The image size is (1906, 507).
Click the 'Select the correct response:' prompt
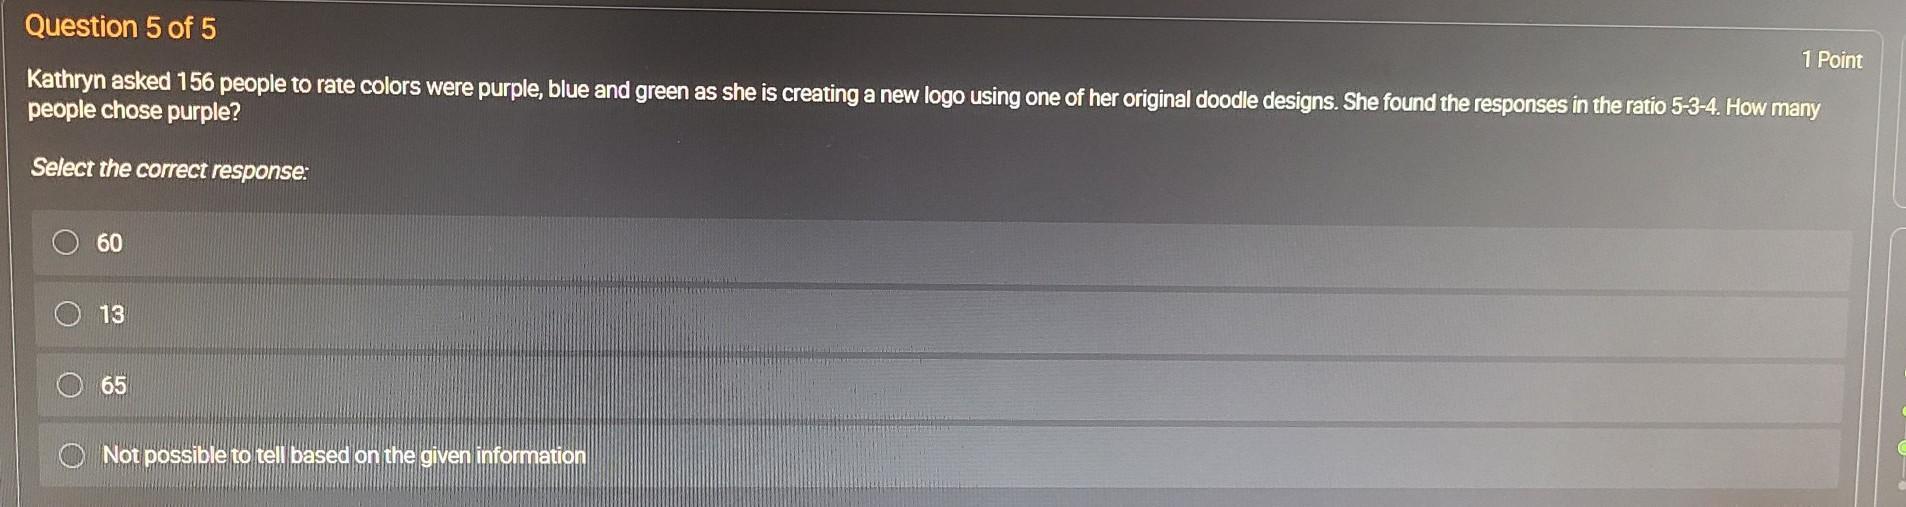[170, 169]
